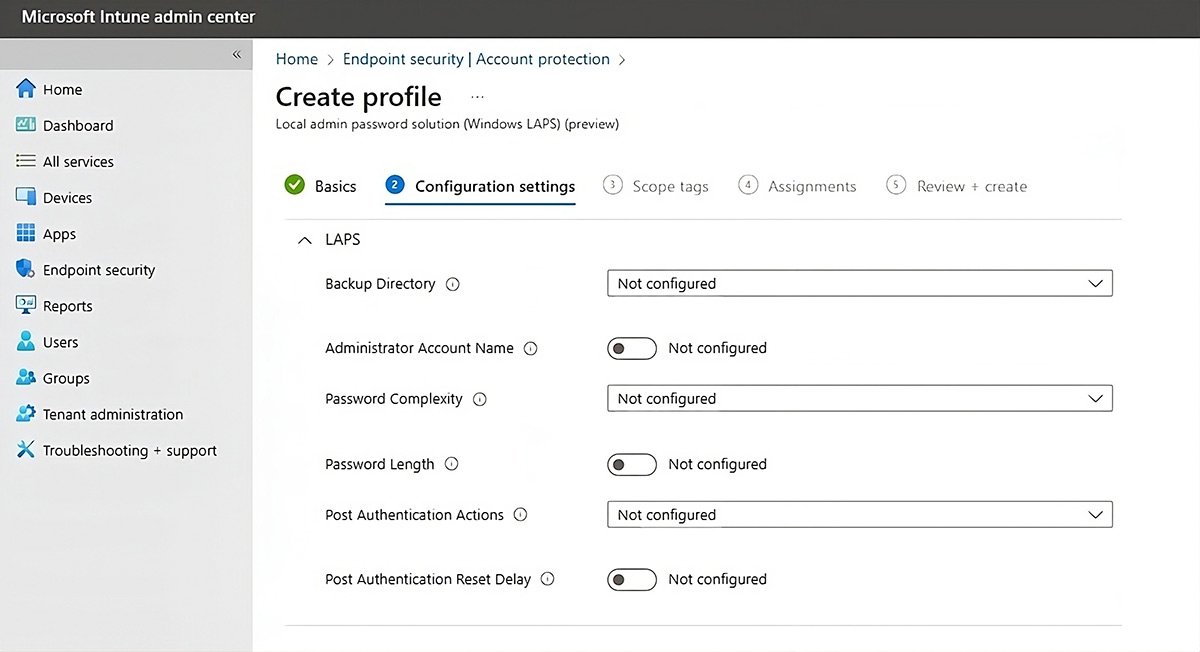Enable the Administrator Account Name setting
This screenshot has height=652, width=1200.
click(631, 347)
